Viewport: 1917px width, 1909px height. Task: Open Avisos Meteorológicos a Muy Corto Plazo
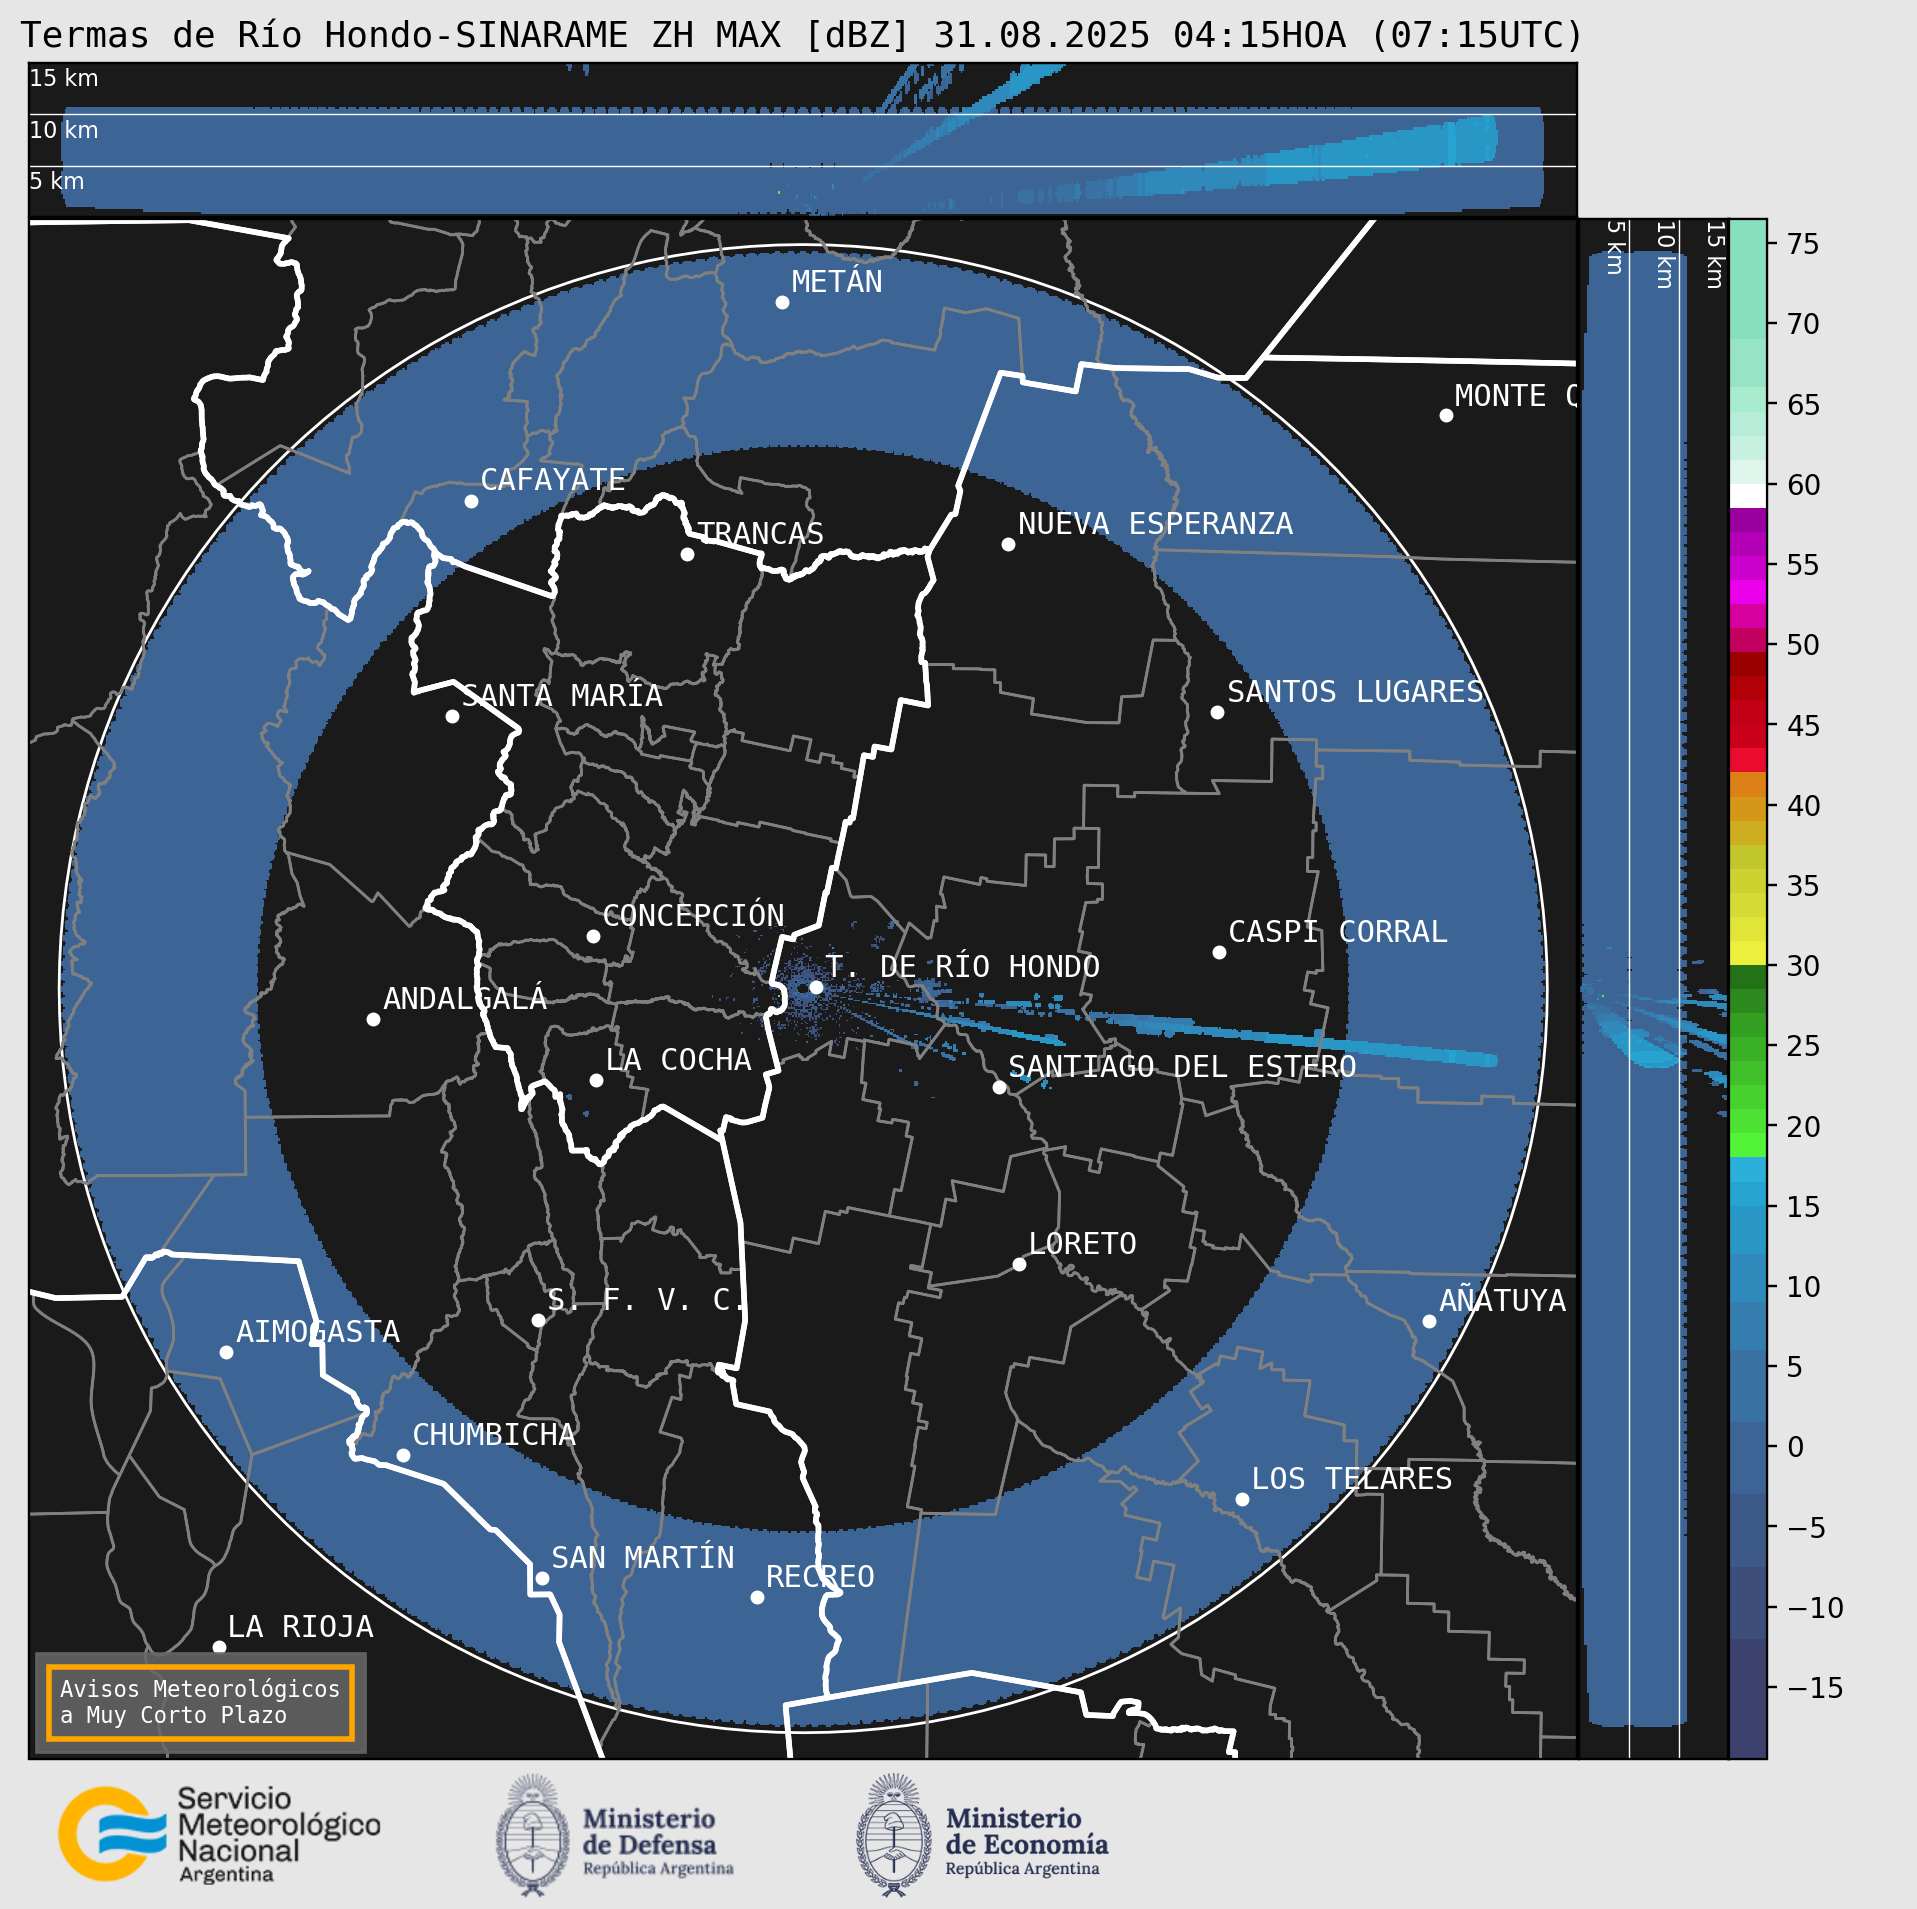coord(200,1702)
